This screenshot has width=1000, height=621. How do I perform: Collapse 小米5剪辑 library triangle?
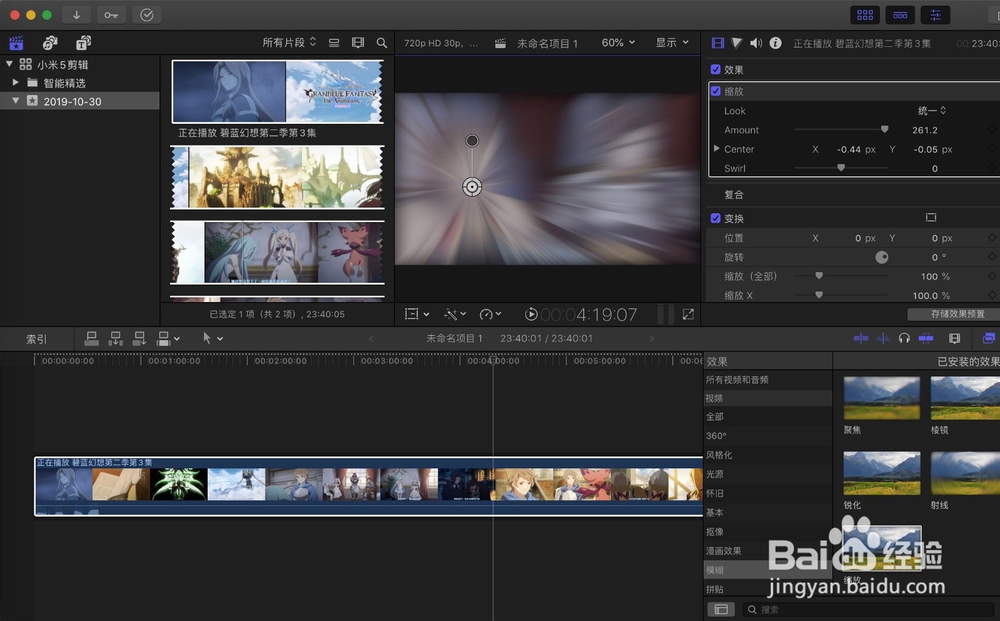pyautogui.click(x=9, y=64)
